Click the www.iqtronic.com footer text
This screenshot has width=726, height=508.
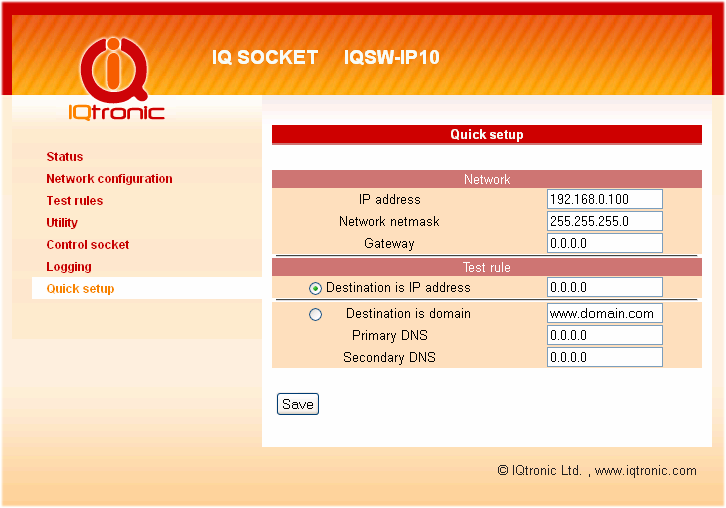[645, 471]
